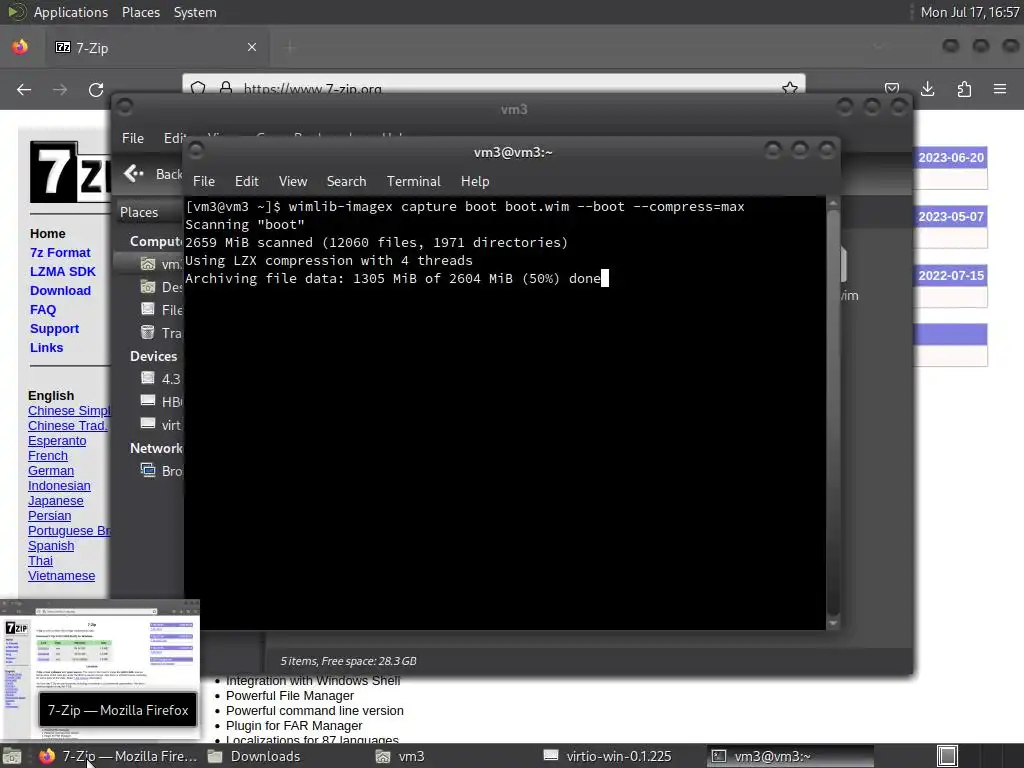The image size is (1024, 768).
Task: Switch language to Thai
Action: 40,561
